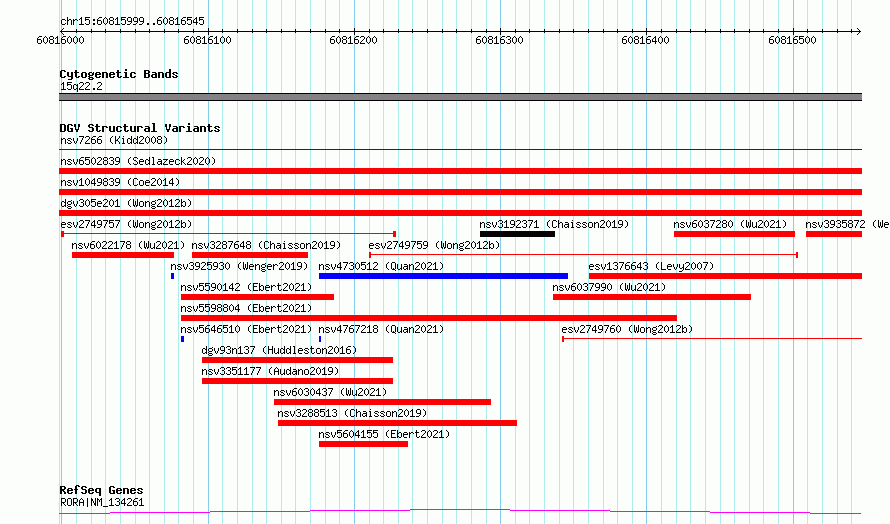Open the nsv4730512 (Quan2021) label

pos(381,266)
